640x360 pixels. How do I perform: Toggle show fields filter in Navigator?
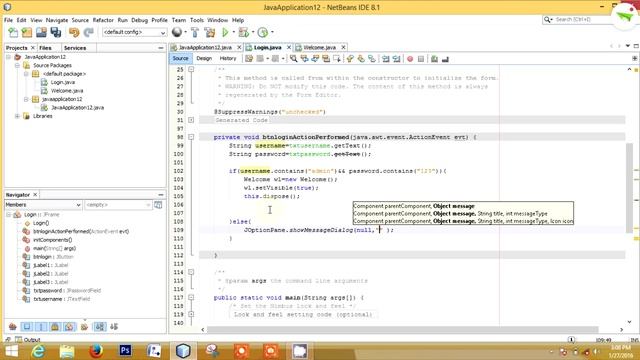[27, 327]
